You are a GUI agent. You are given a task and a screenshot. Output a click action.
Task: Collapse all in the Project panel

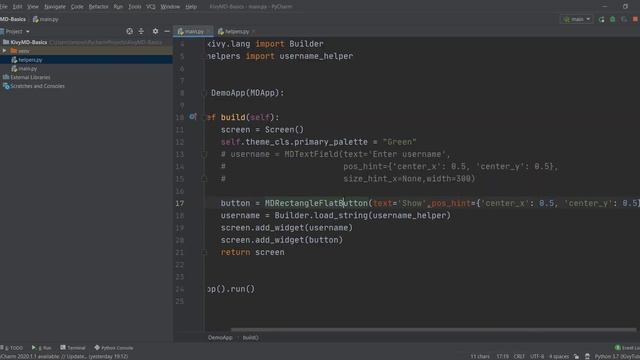pos(141,31)
